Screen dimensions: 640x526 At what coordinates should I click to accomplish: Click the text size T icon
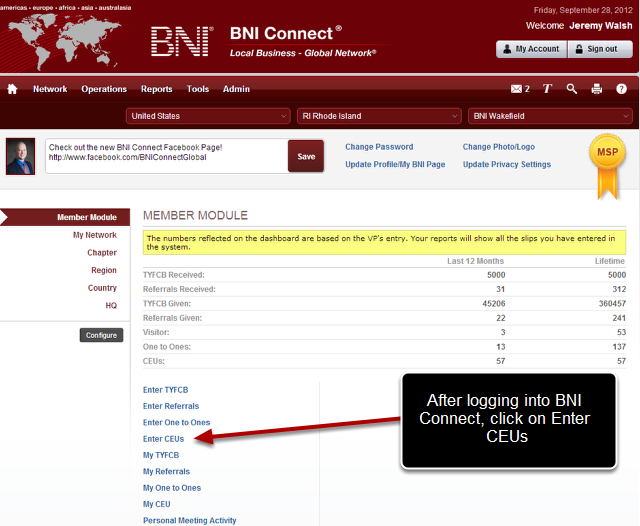(547, 89)
